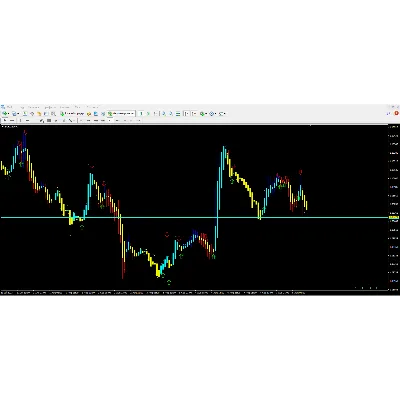Switch to line chart display

tap(155, 114)
